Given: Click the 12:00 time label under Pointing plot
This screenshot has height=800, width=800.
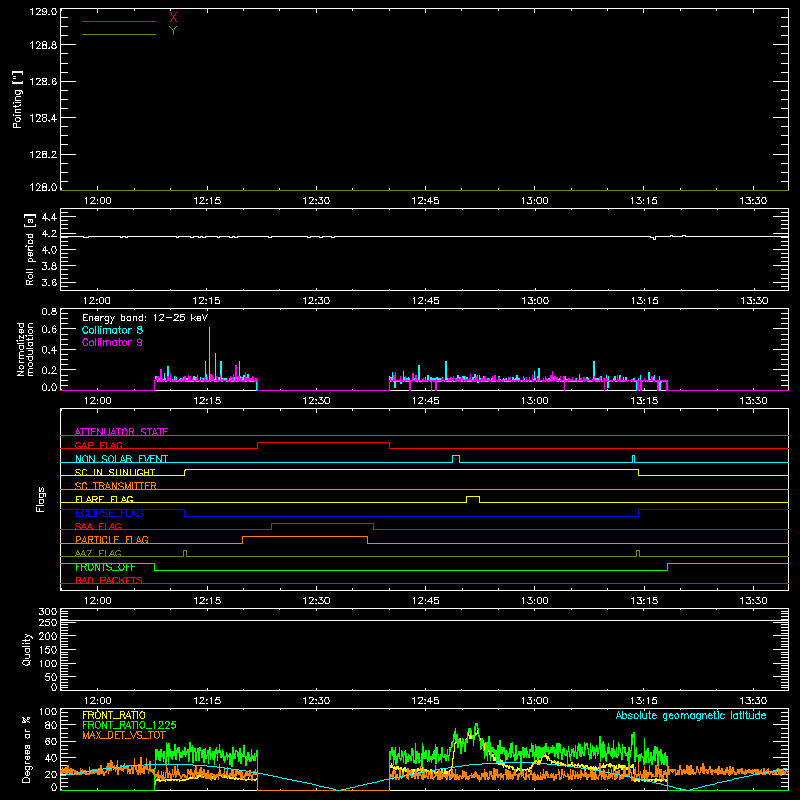Looking at the screenshot, I should coord(97,201).
